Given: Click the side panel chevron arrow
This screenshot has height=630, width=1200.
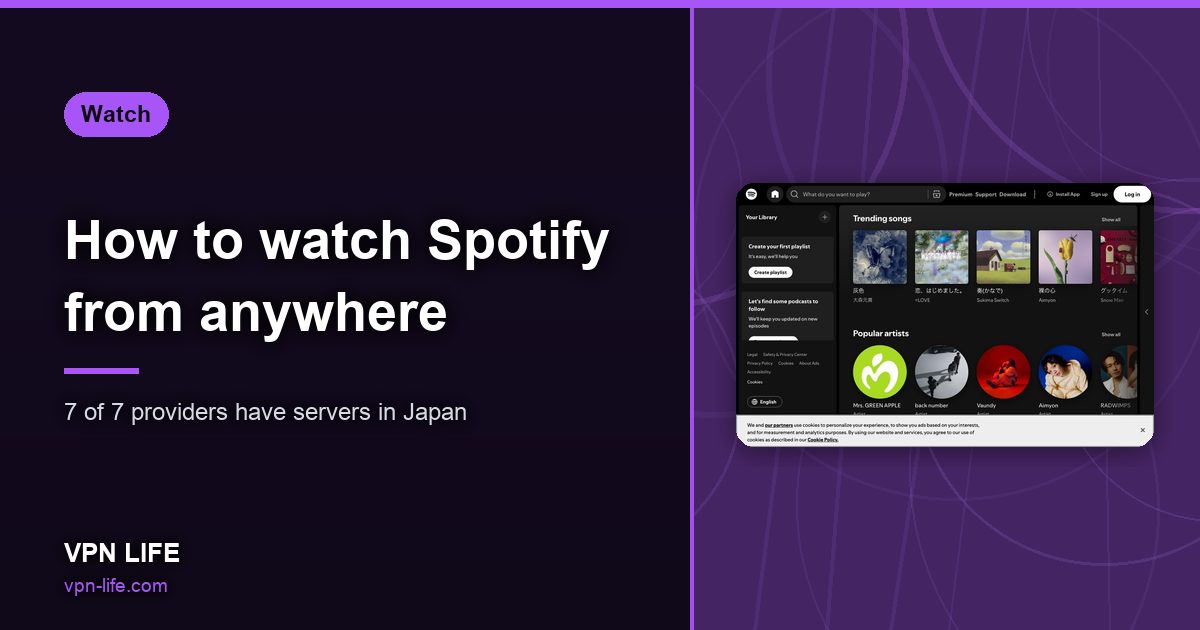Looking at the screenshot, I should click(1147, 312).
